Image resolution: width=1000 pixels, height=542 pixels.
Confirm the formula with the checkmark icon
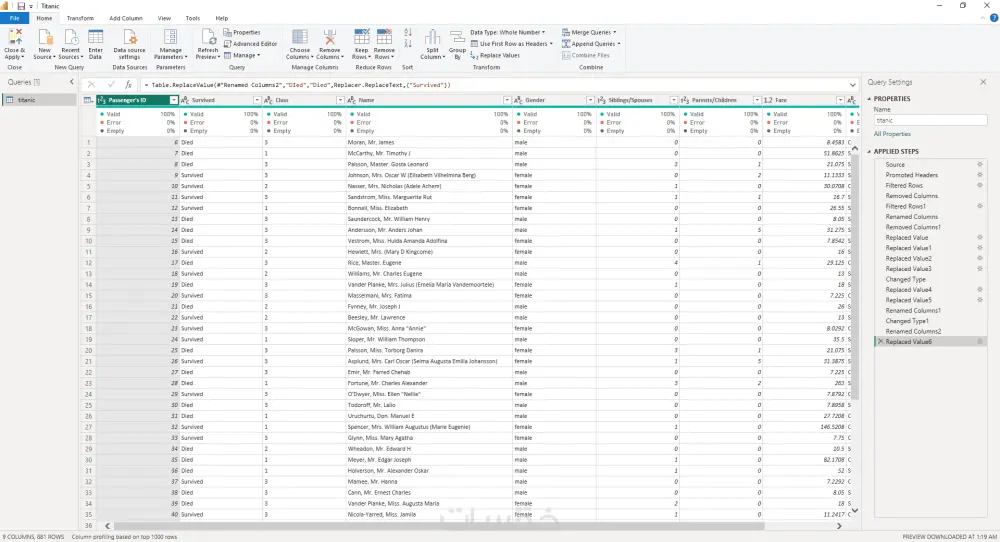(x=111, y=84)
